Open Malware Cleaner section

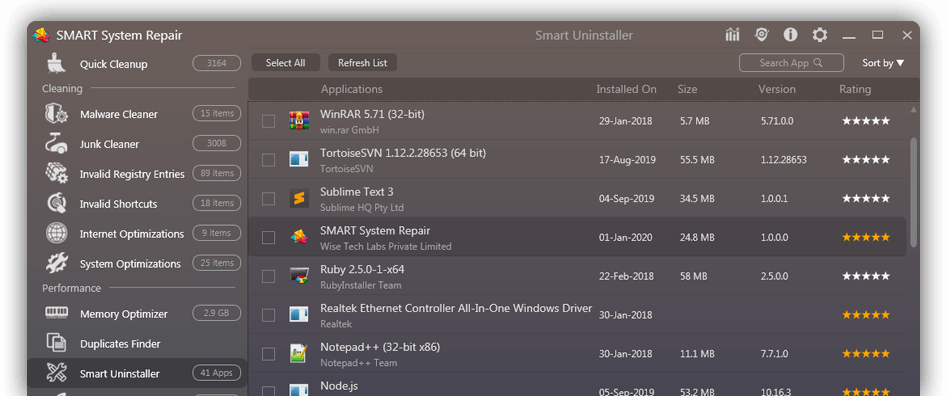coord(137,114)
